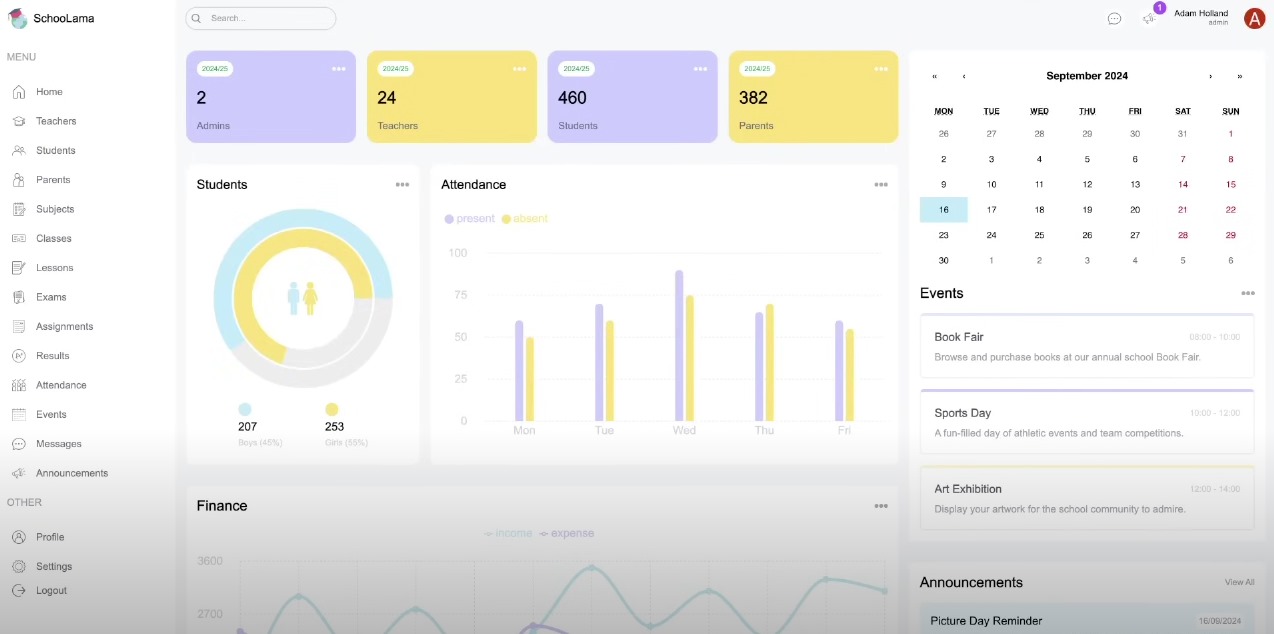Click the Attendance sidebar icon
The height and width of the screenshot is (634, 1274).
(x=18, y=385)
